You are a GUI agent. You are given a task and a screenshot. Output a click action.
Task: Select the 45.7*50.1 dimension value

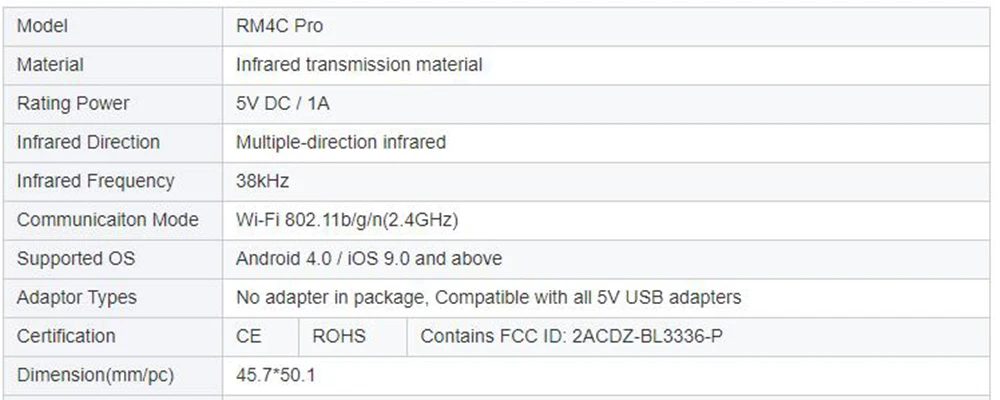276,376
